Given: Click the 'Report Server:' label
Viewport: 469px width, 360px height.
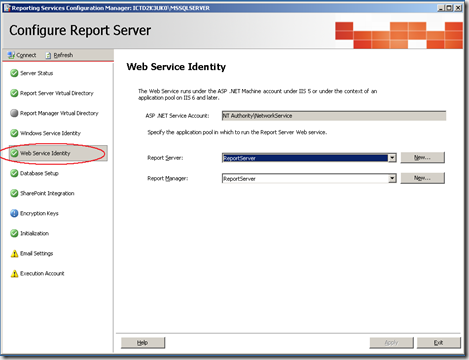Looking at the screenshot, I should [165, 158].
